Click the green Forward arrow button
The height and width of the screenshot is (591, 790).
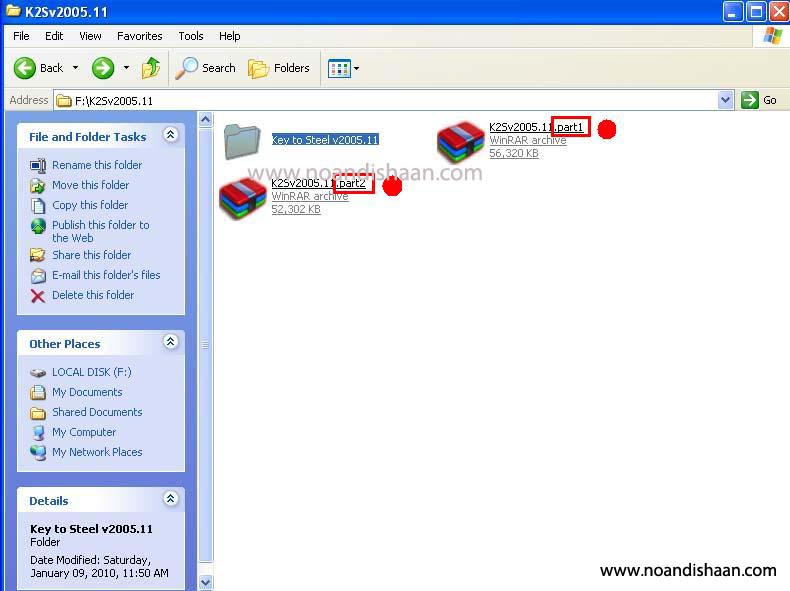(103, 68)
